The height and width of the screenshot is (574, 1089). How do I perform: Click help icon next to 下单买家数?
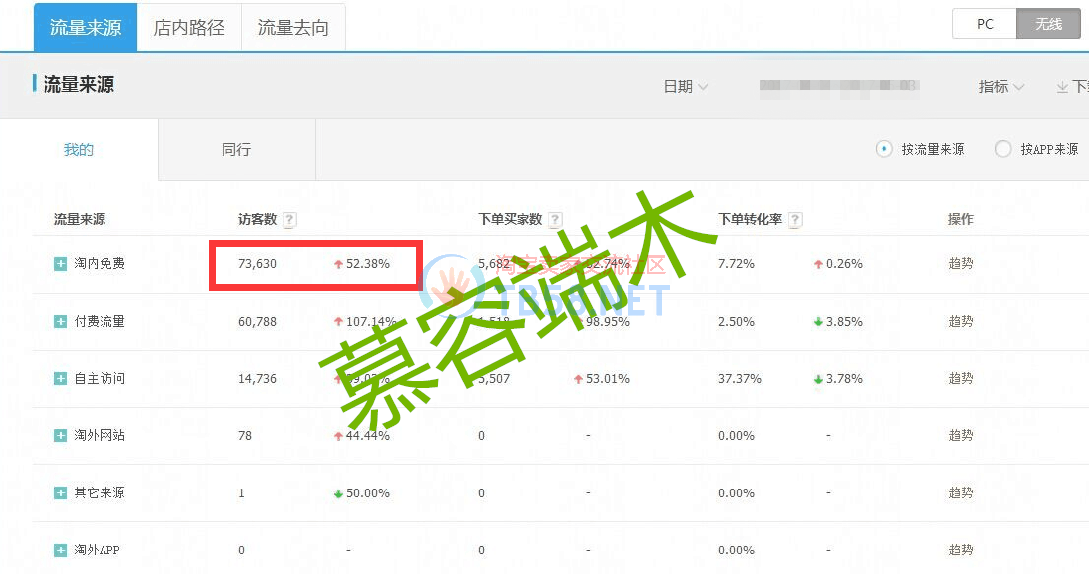[555, 220]
